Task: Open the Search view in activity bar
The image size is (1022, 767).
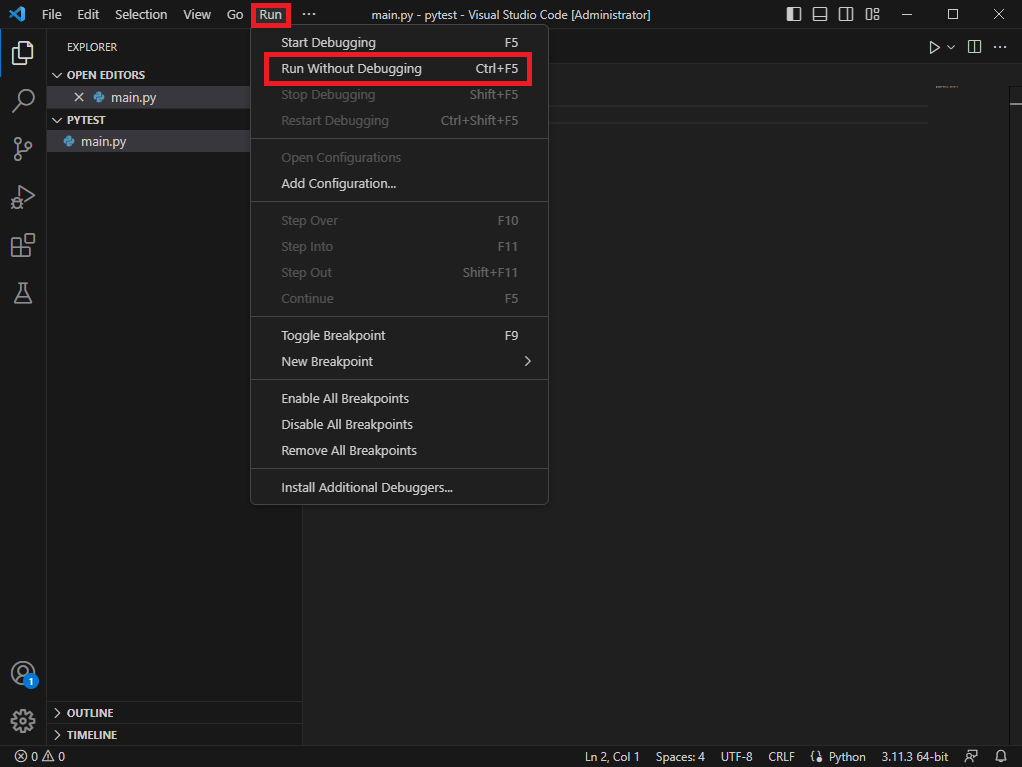Action: [23, 100]
